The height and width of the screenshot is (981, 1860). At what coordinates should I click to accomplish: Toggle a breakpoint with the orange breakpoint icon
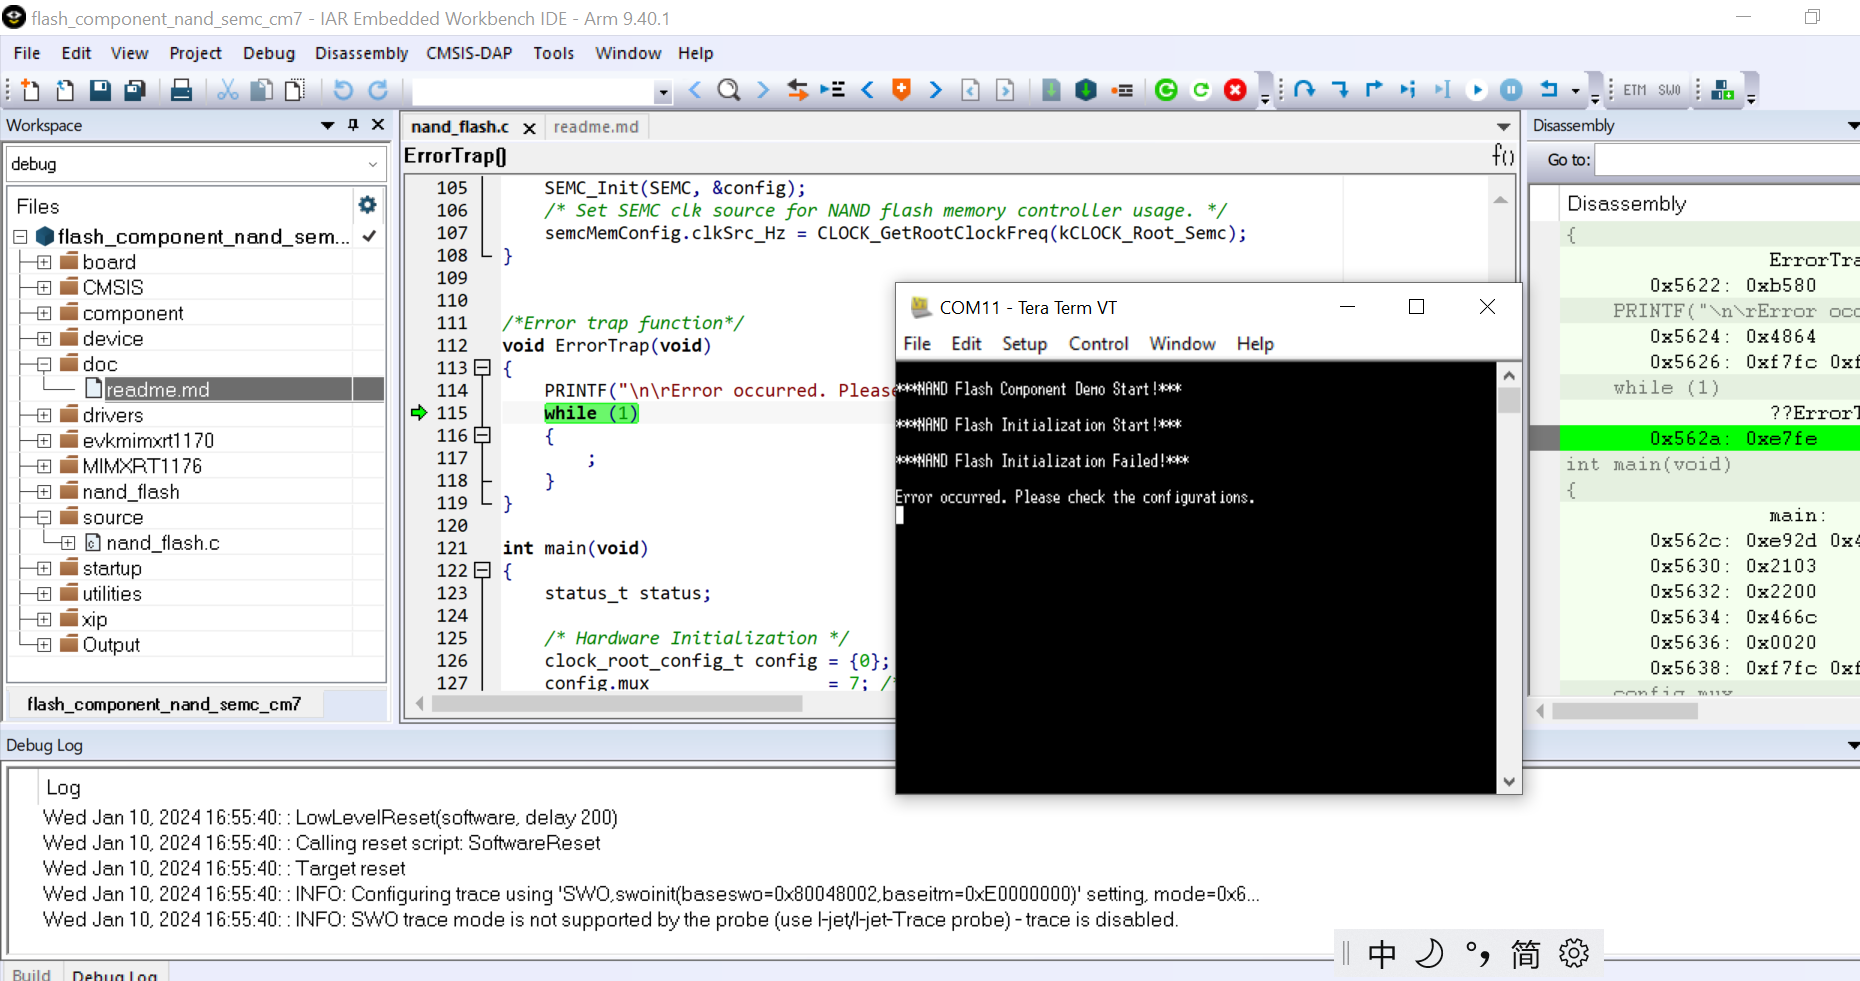[900, 89]
